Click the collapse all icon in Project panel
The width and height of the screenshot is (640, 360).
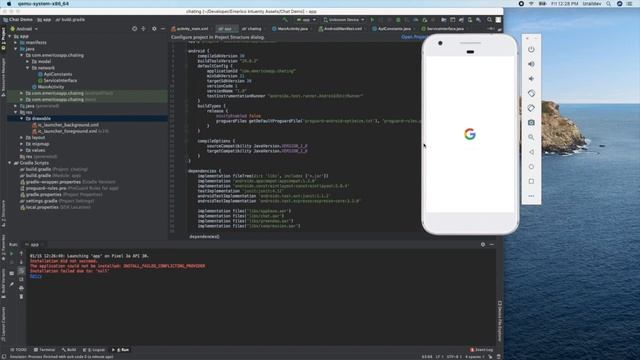point(143,29)
